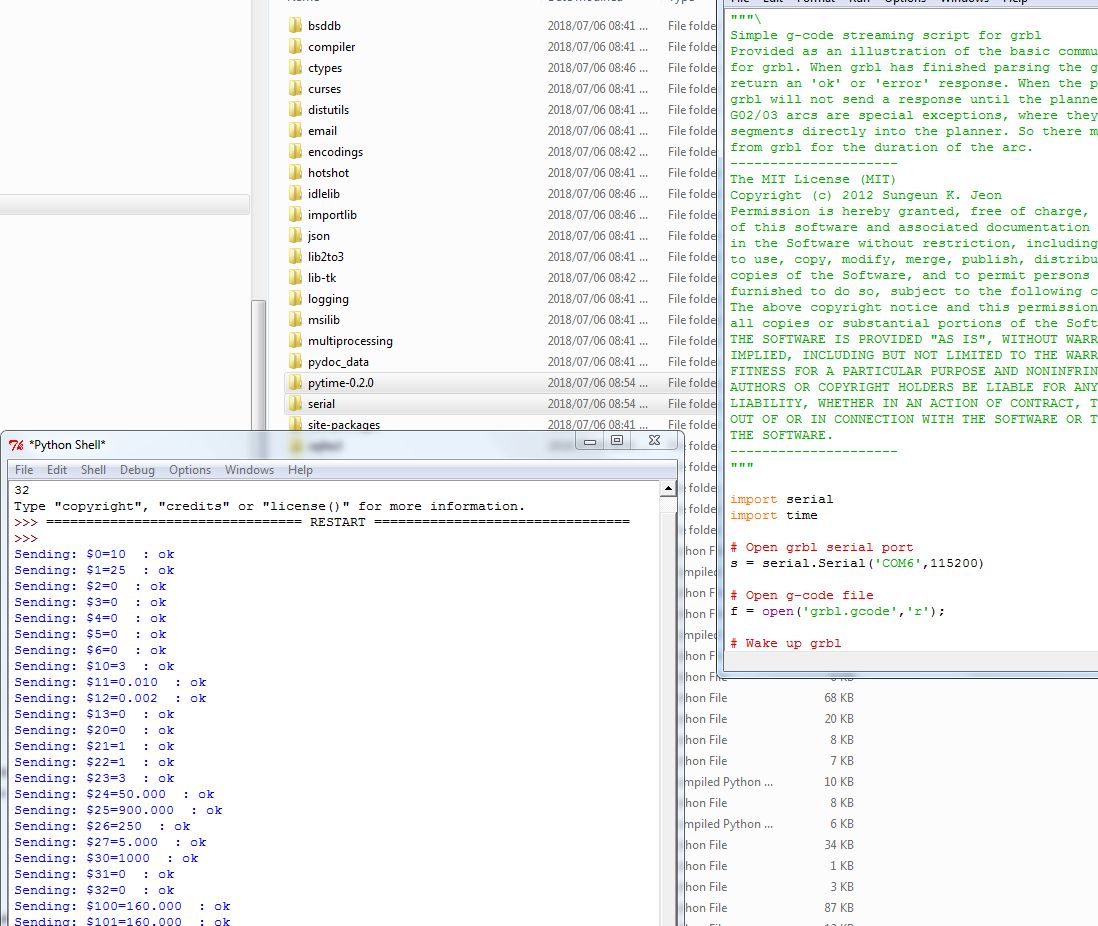The width and height of the screenshot is (1098, 926).
Task: Select the site-packages folder name
Action: [344, 424]
